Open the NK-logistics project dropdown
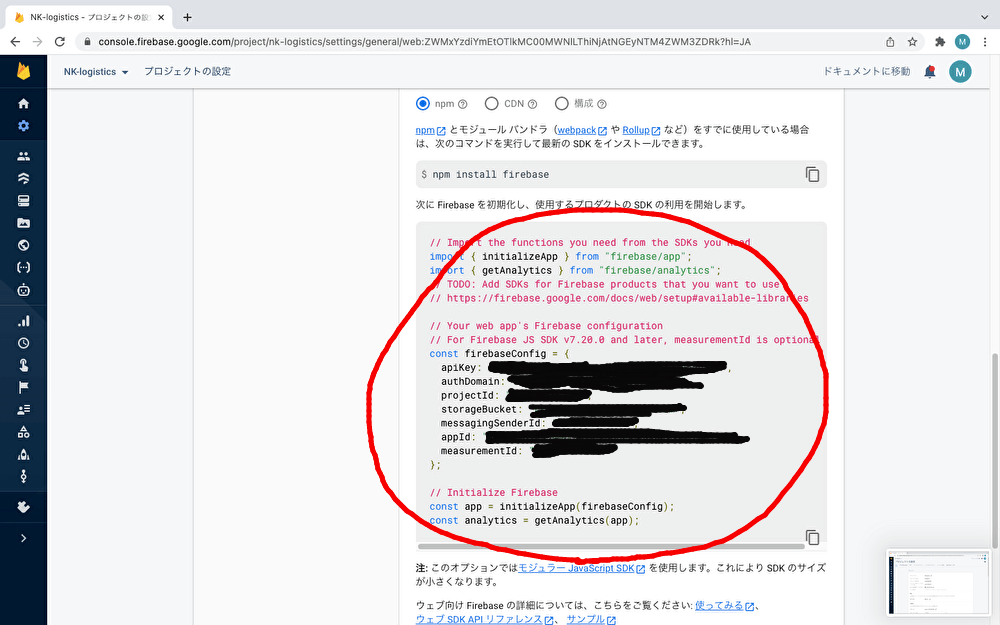 pos(96,71)
